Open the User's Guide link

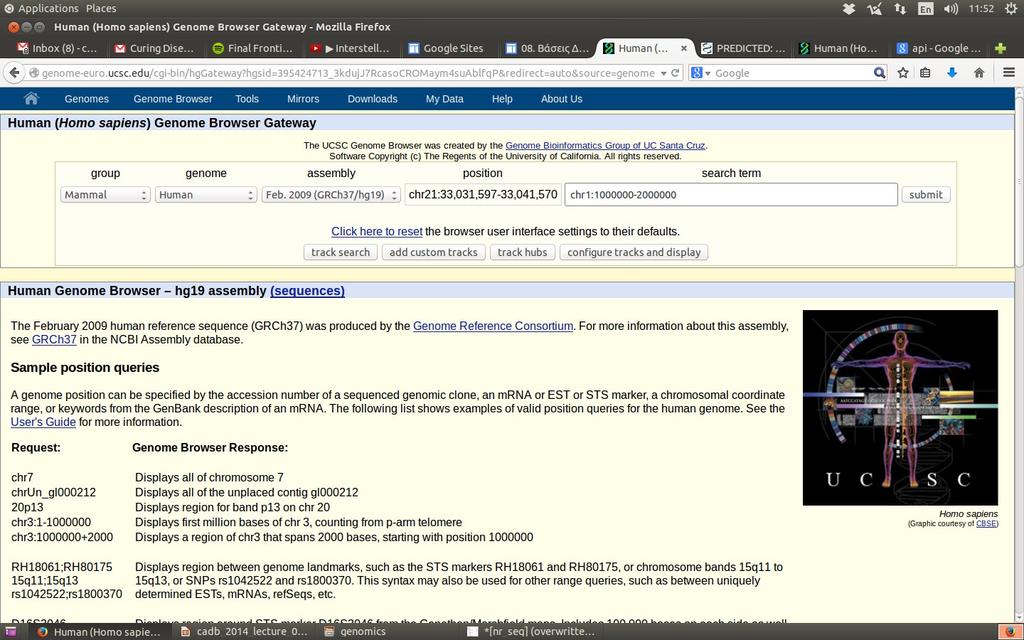[x=43, y=422]
